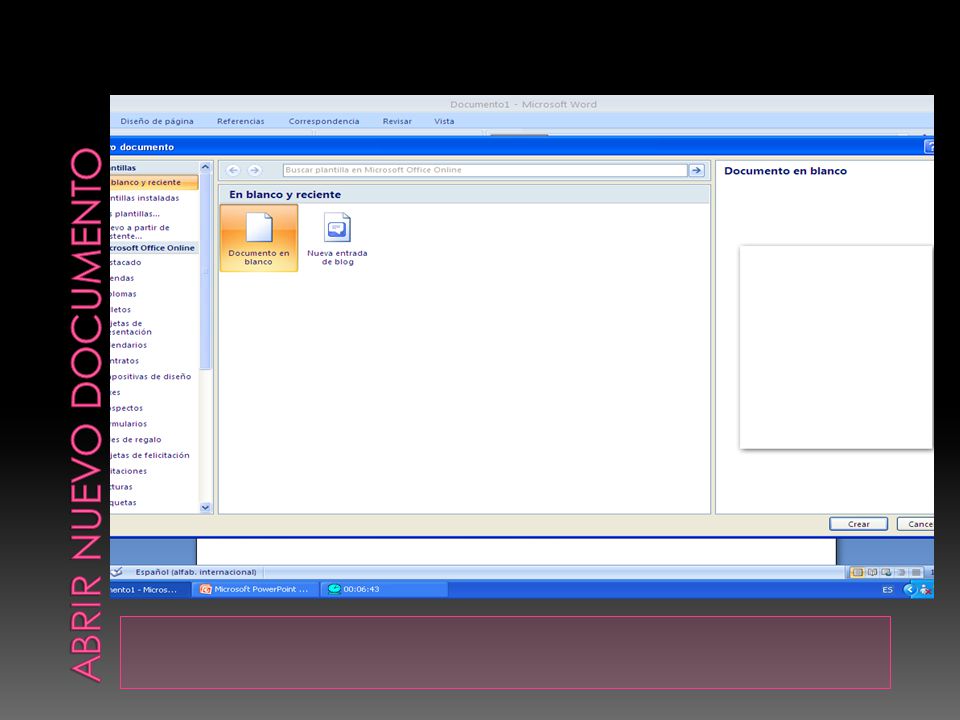Switch to Full Screen Reading view icon

872,572
